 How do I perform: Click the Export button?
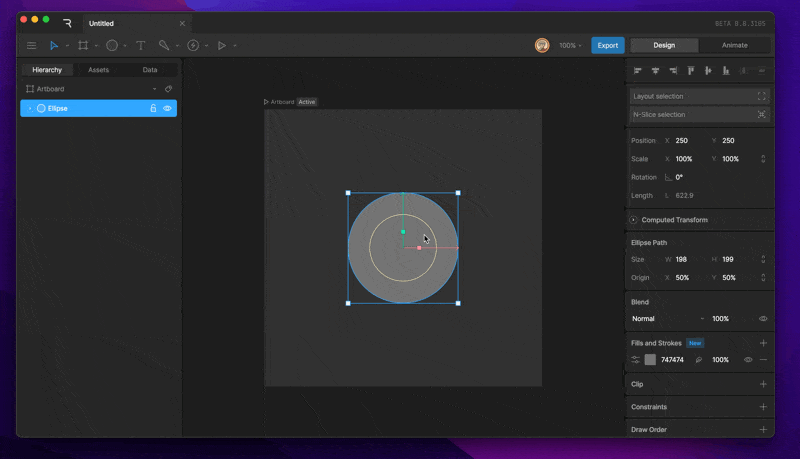tap(608, 45)
